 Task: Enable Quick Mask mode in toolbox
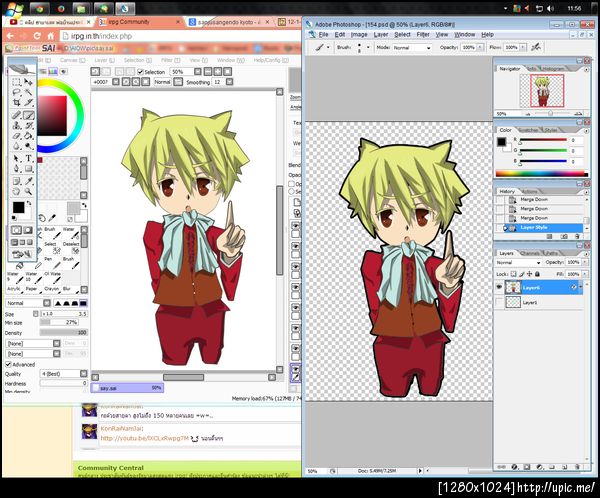[28, 230]
